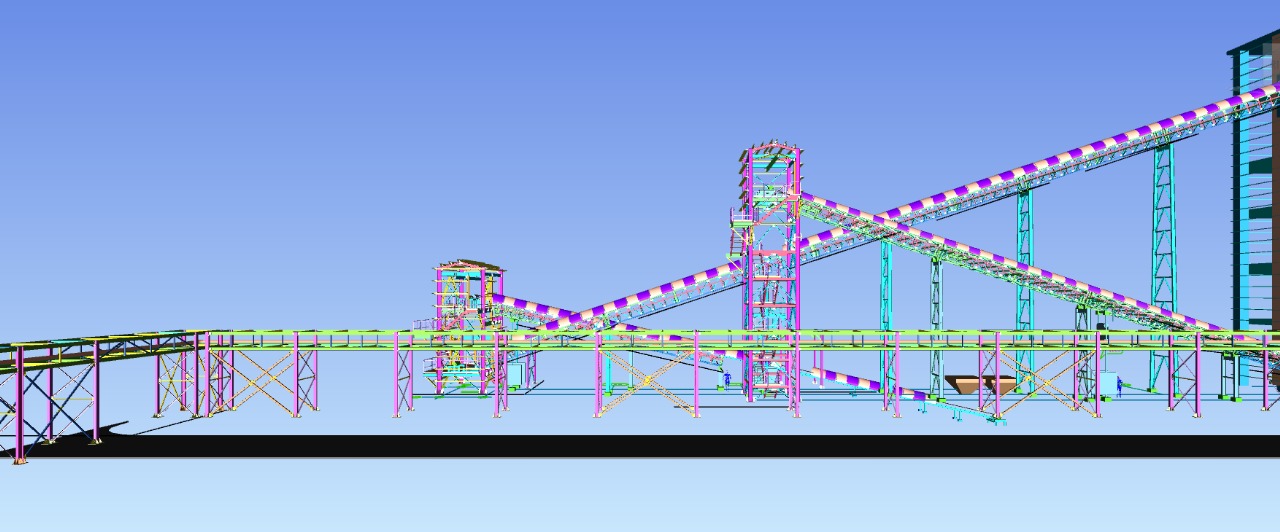This screenshot has width=1280, height=532.
Task: Click empty sky area above the left tower
Action: click(460, 150)
